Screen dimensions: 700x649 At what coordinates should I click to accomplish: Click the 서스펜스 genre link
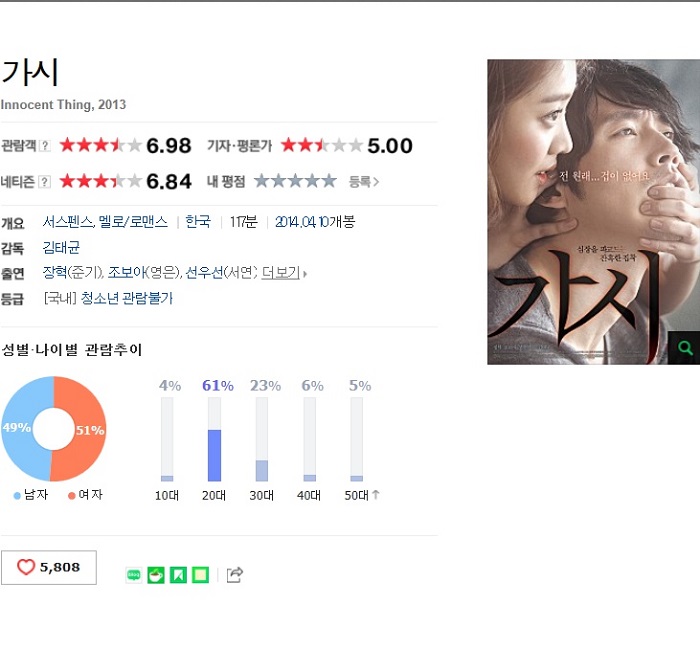coord(68,221)
